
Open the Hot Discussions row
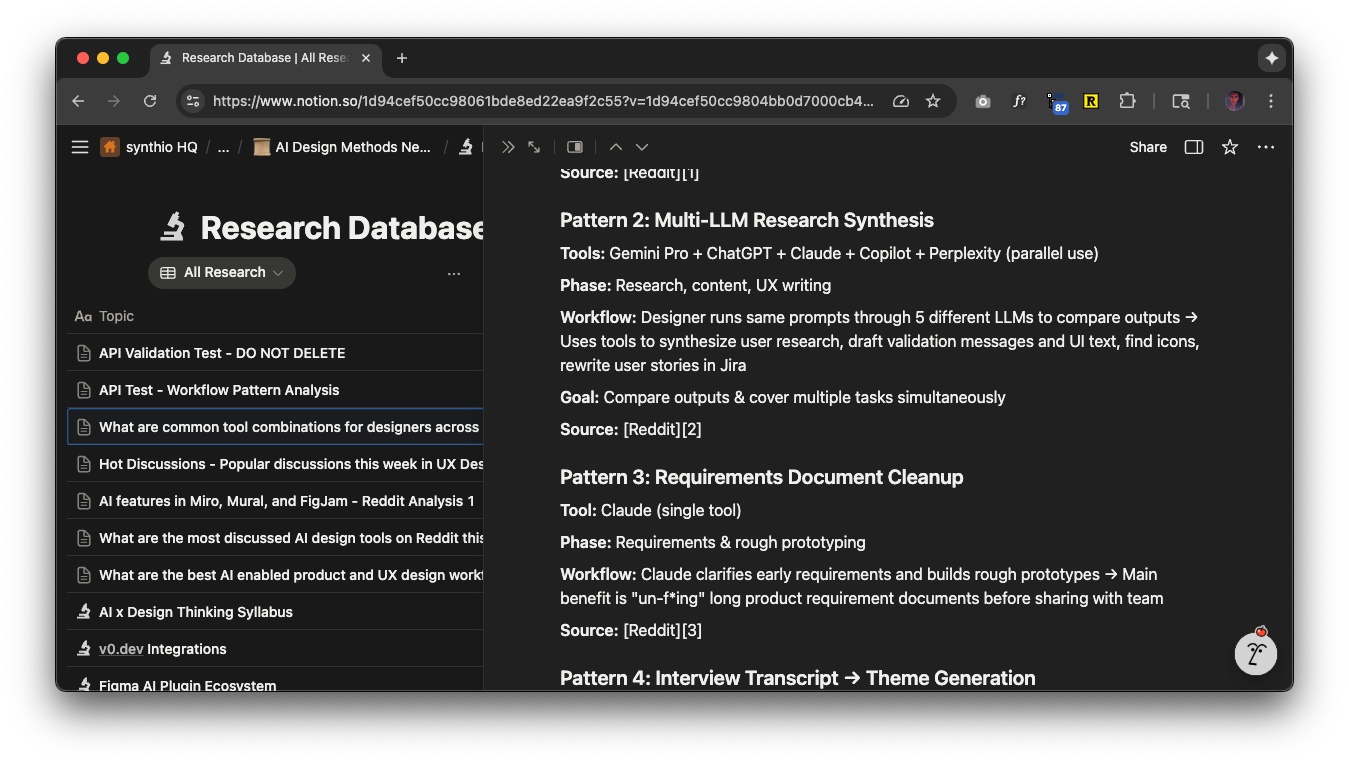point(275,464)
